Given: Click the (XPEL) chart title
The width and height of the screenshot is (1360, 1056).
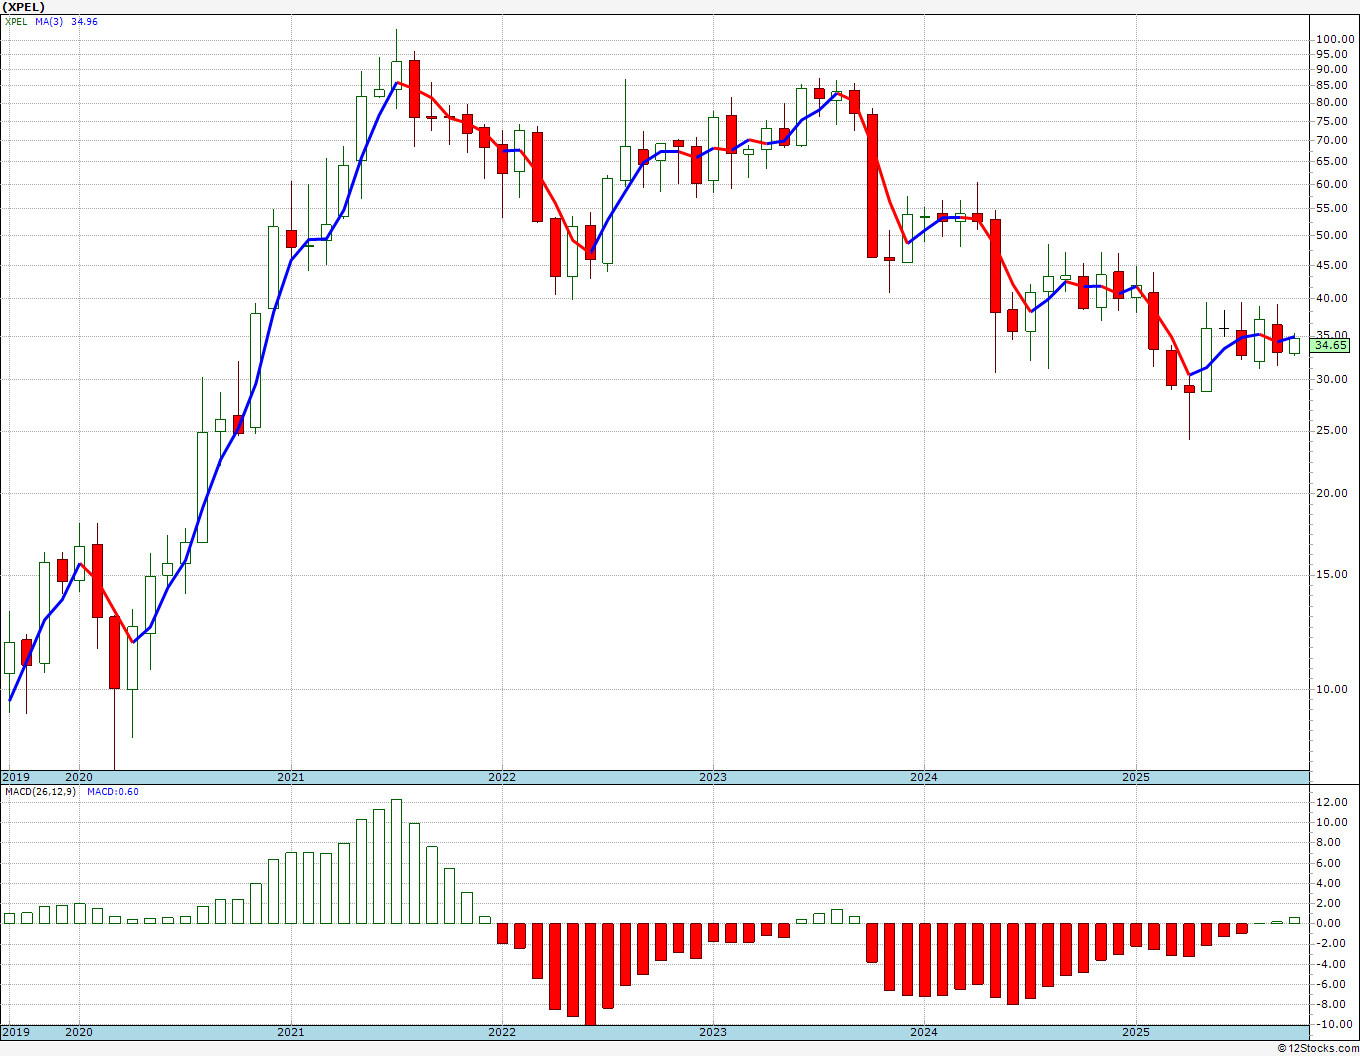Looking at the screenshot, I should pos(23,7).
